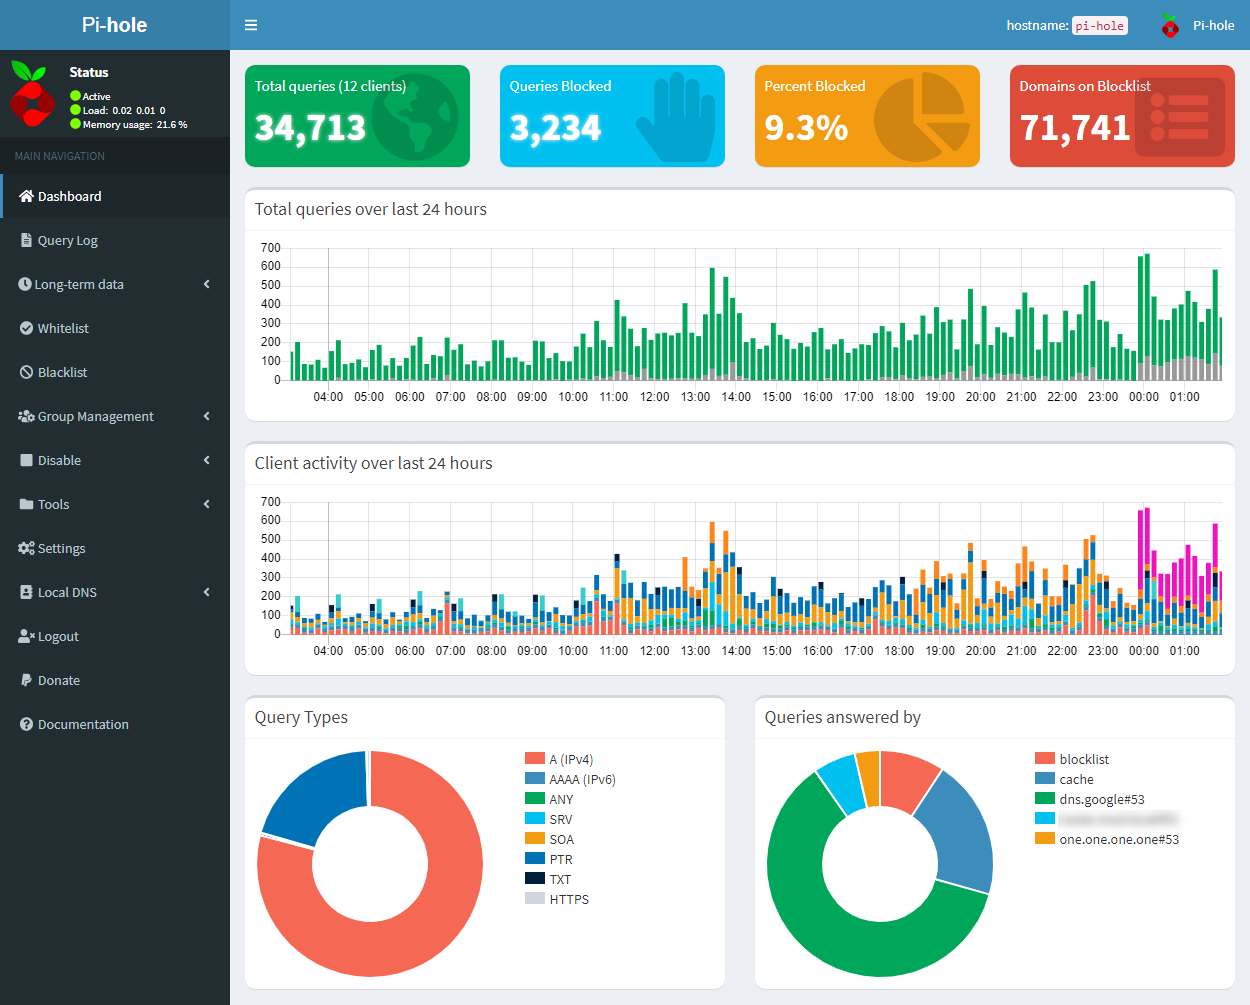This screenshot has width=1250, height=1005.
Task: Click the blocklist red color swatch
Action: (1044, 759)
